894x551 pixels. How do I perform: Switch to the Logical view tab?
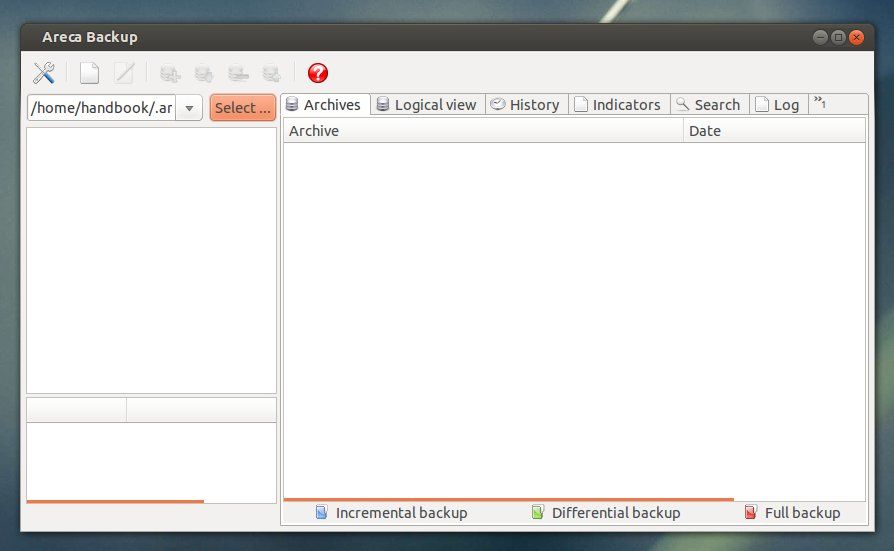coord(428,105)
